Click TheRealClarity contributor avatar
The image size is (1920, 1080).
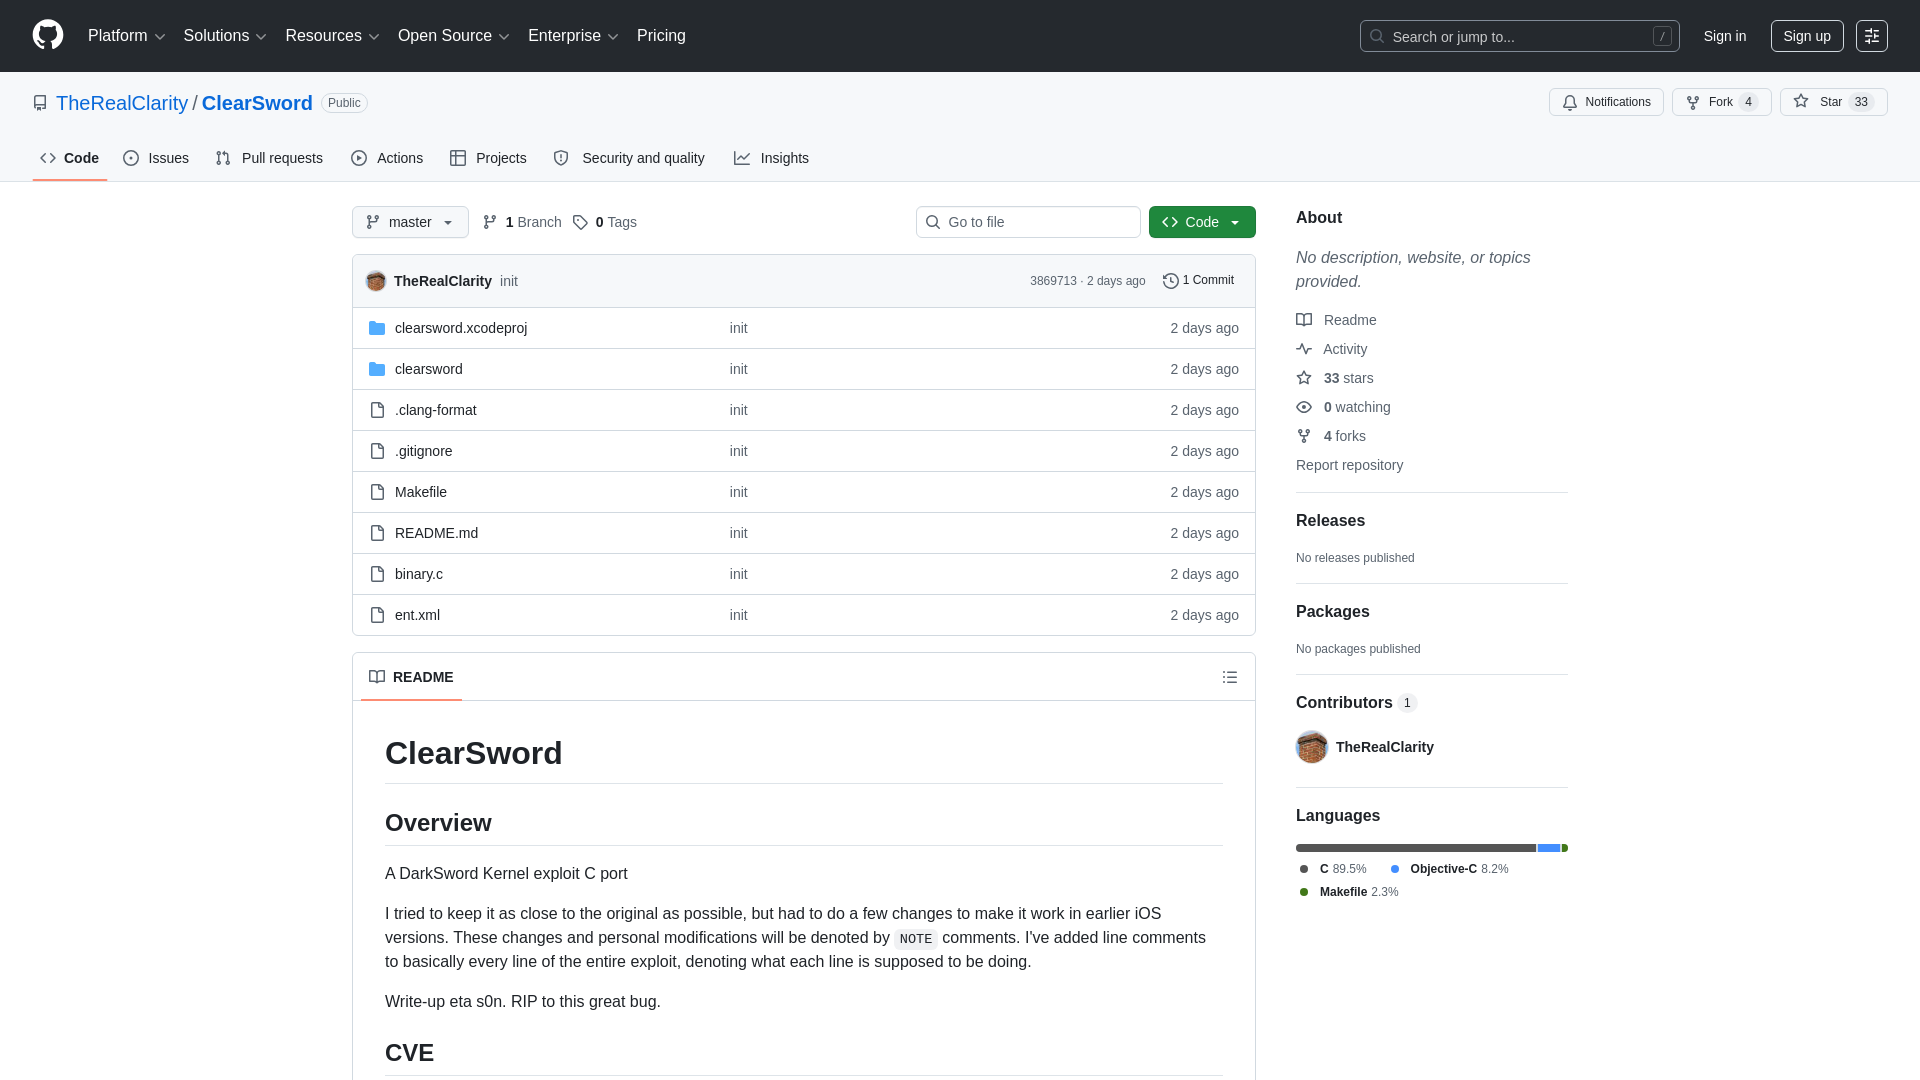click(1312, 747)
